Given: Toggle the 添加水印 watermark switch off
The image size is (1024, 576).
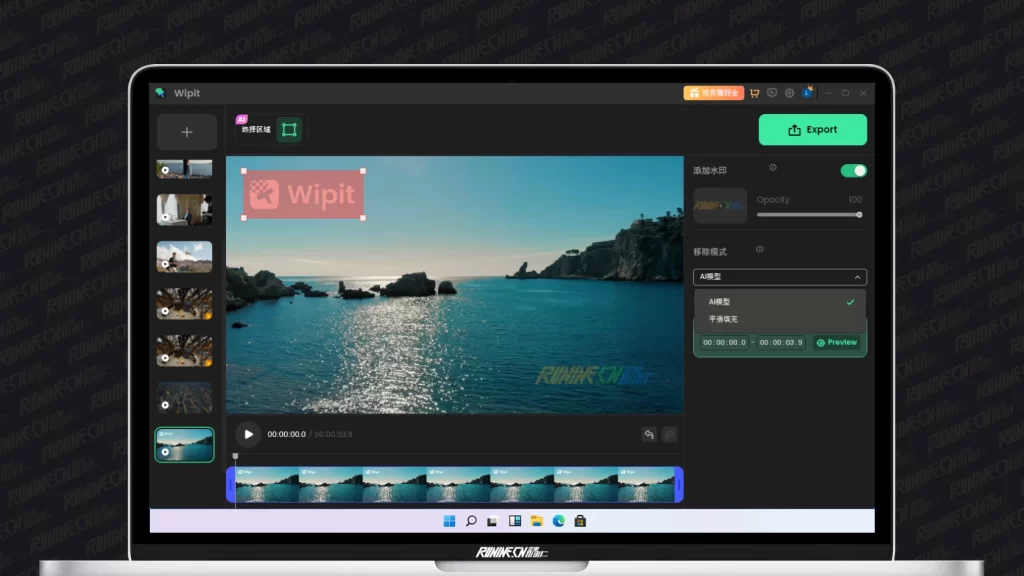Looking at the screenshot, I should (853, 170).
